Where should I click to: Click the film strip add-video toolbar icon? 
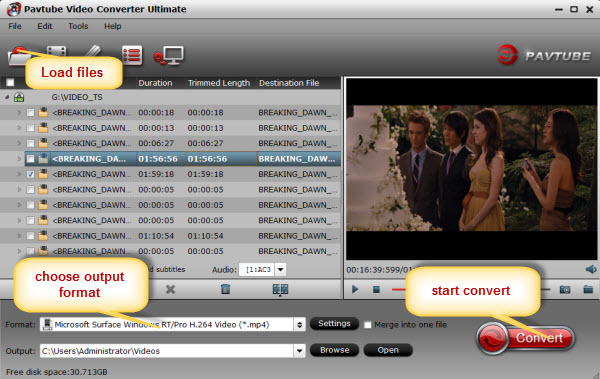point(56,52)
